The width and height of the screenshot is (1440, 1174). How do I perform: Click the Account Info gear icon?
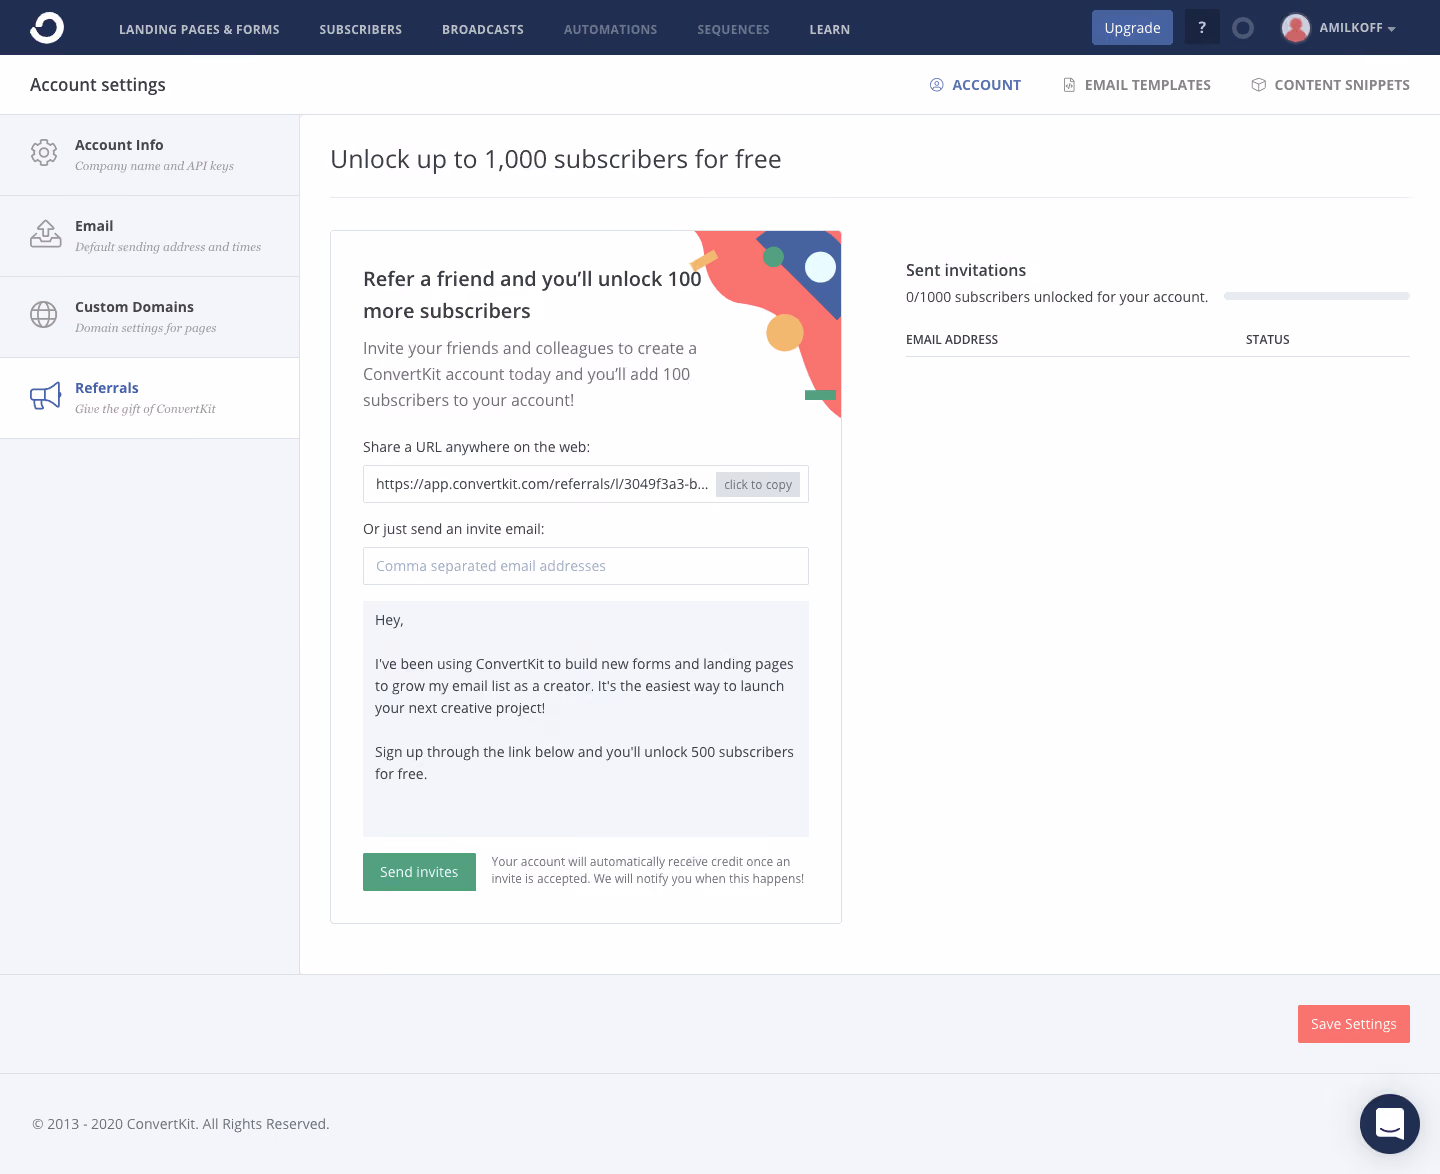[x=44, y=153]
